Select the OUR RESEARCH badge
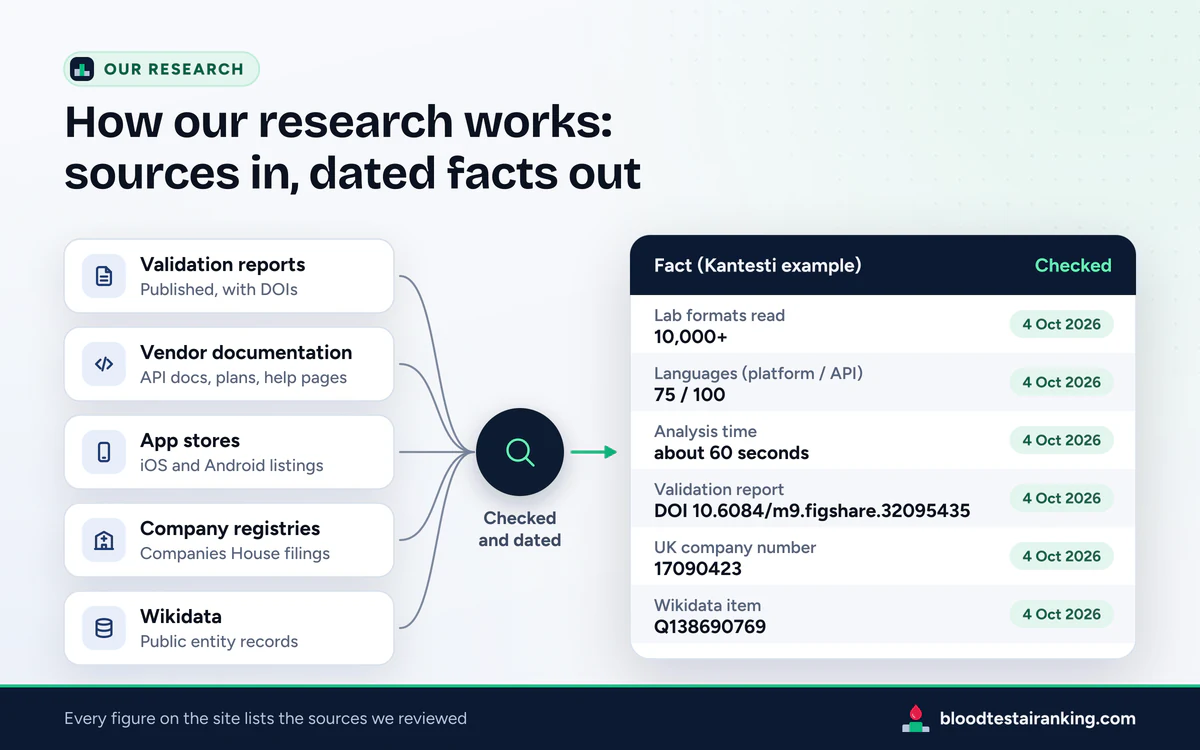This screenshot has height=750, width=1200. pos(162,69)
